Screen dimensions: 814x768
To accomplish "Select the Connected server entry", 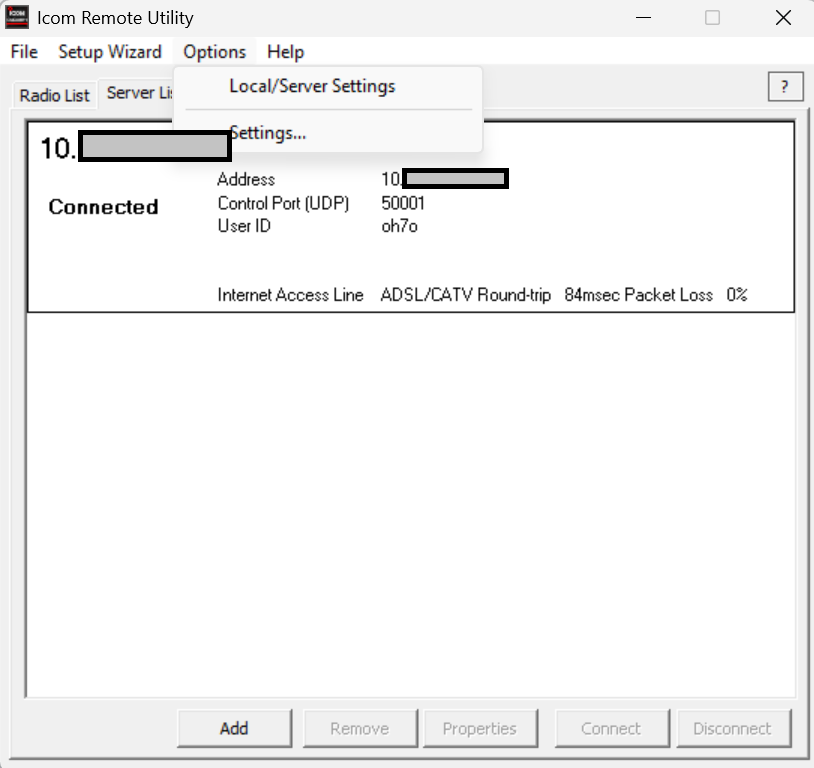I will click(x=103, y=207).
